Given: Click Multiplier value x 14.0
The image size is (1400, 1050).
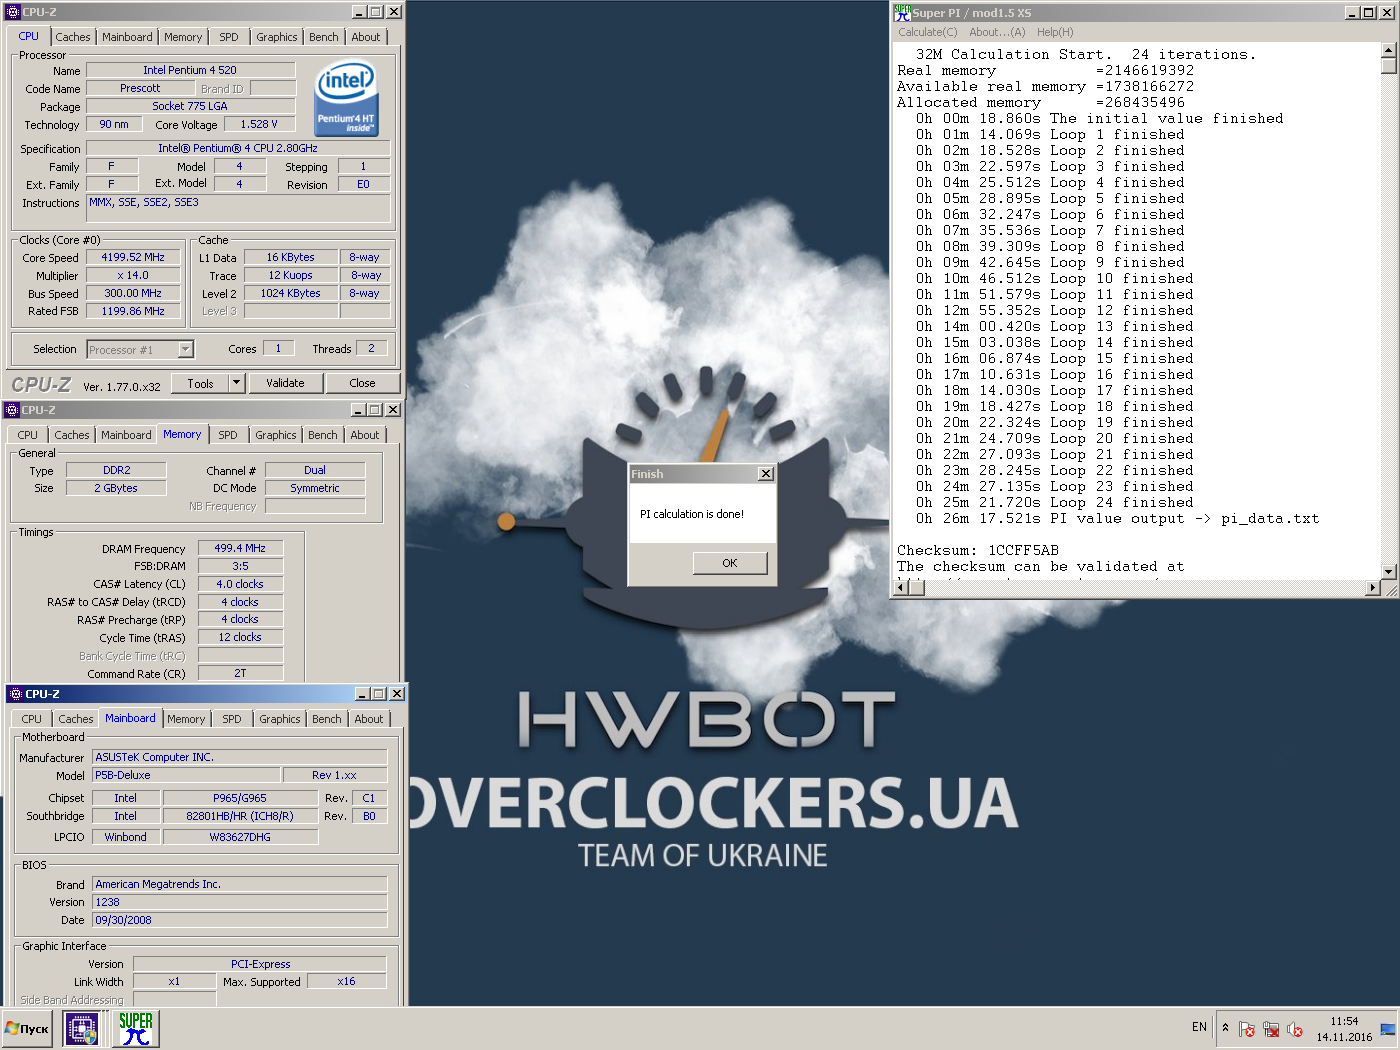Looking at the screenshot, I should [x=133, y=275].
